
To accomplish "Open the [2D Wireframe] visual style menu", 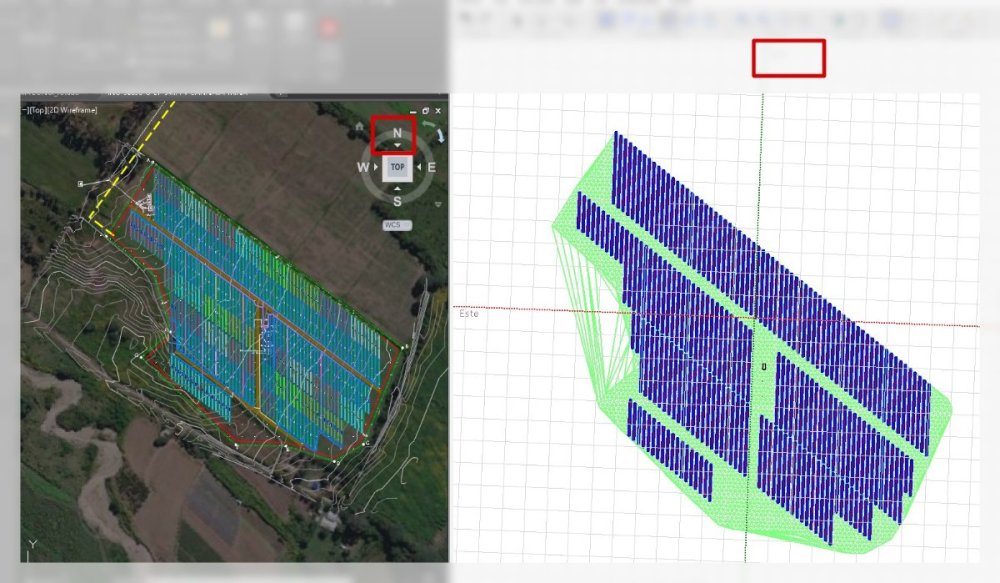I will 74,110.
